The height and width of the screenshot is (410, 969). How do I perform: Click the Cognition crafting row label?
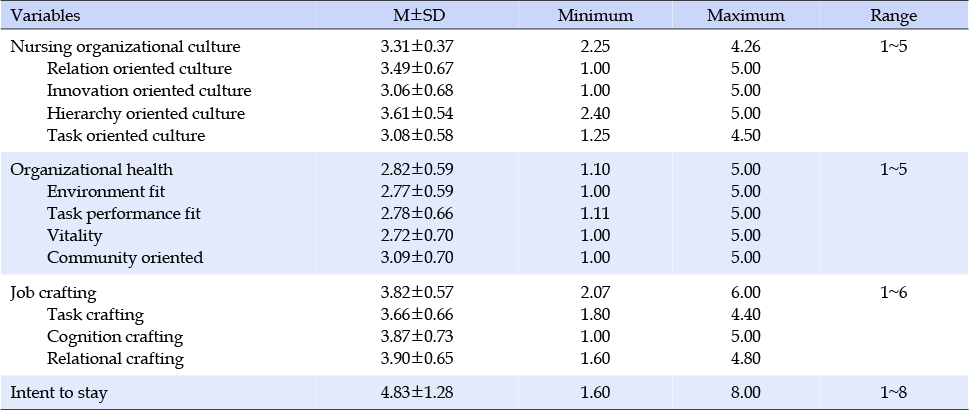pos(116,337)
